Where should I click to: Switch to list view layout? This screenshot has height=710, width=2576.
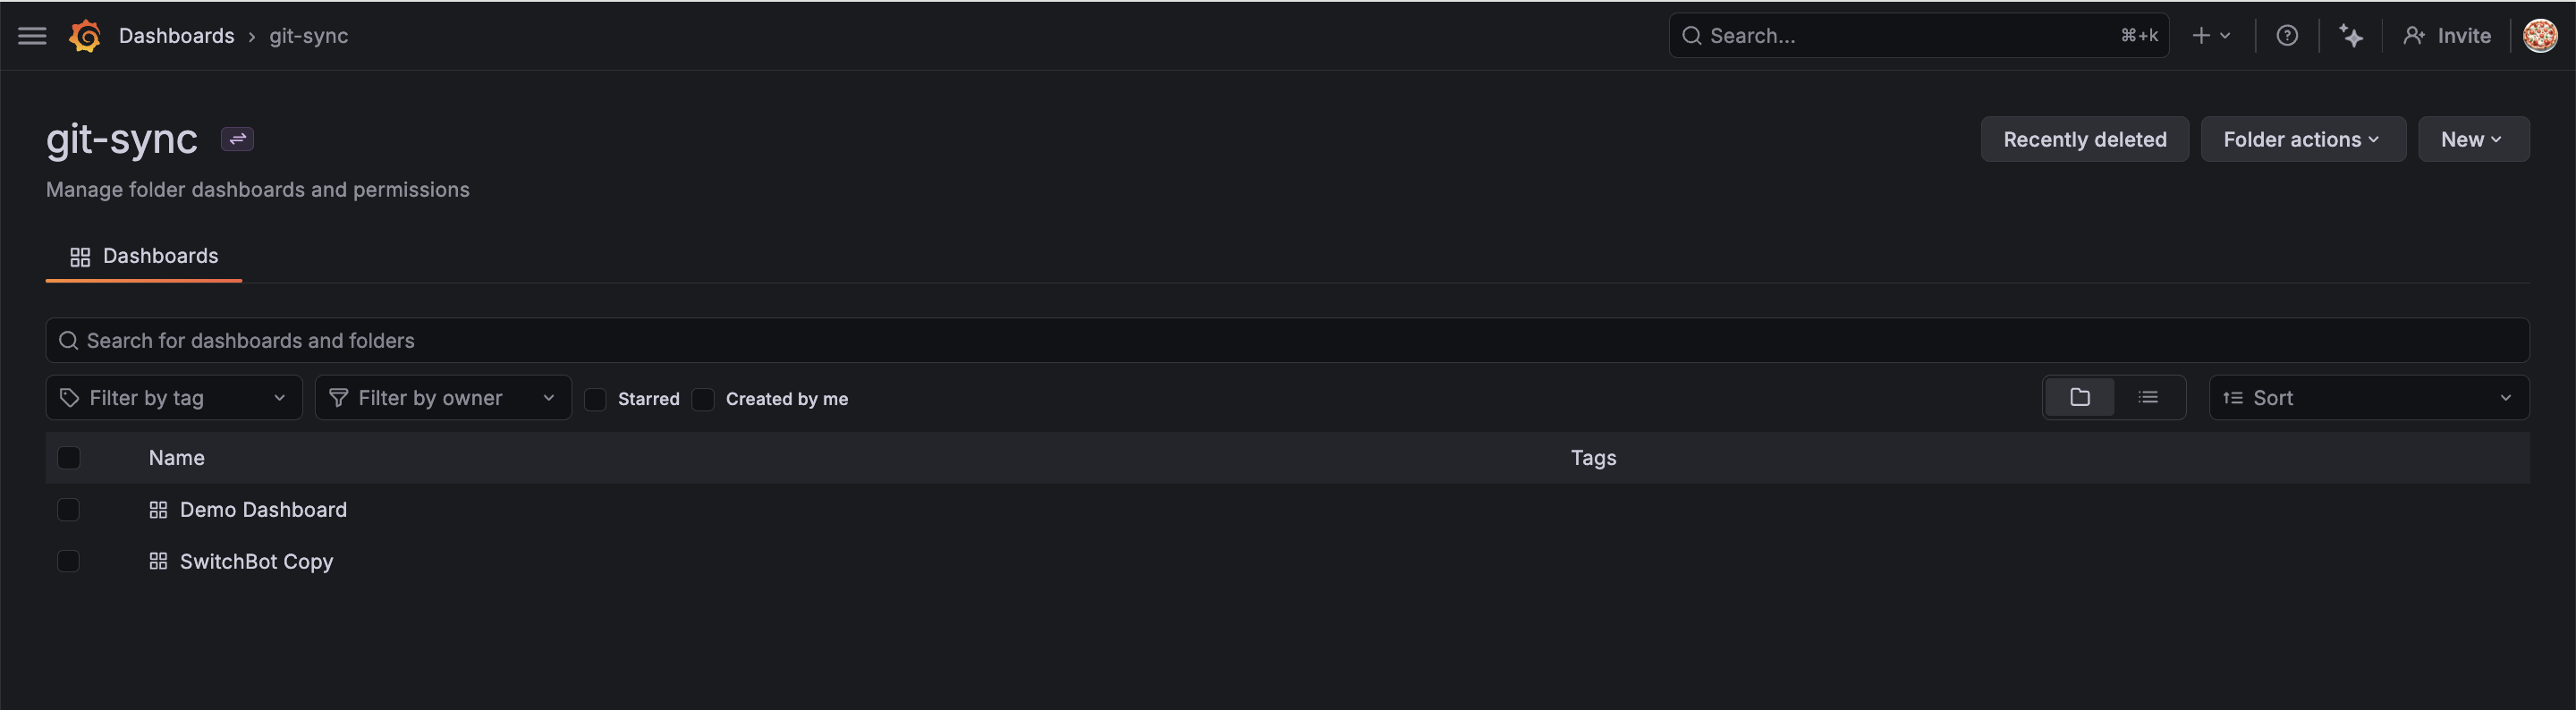(2147, 398)
